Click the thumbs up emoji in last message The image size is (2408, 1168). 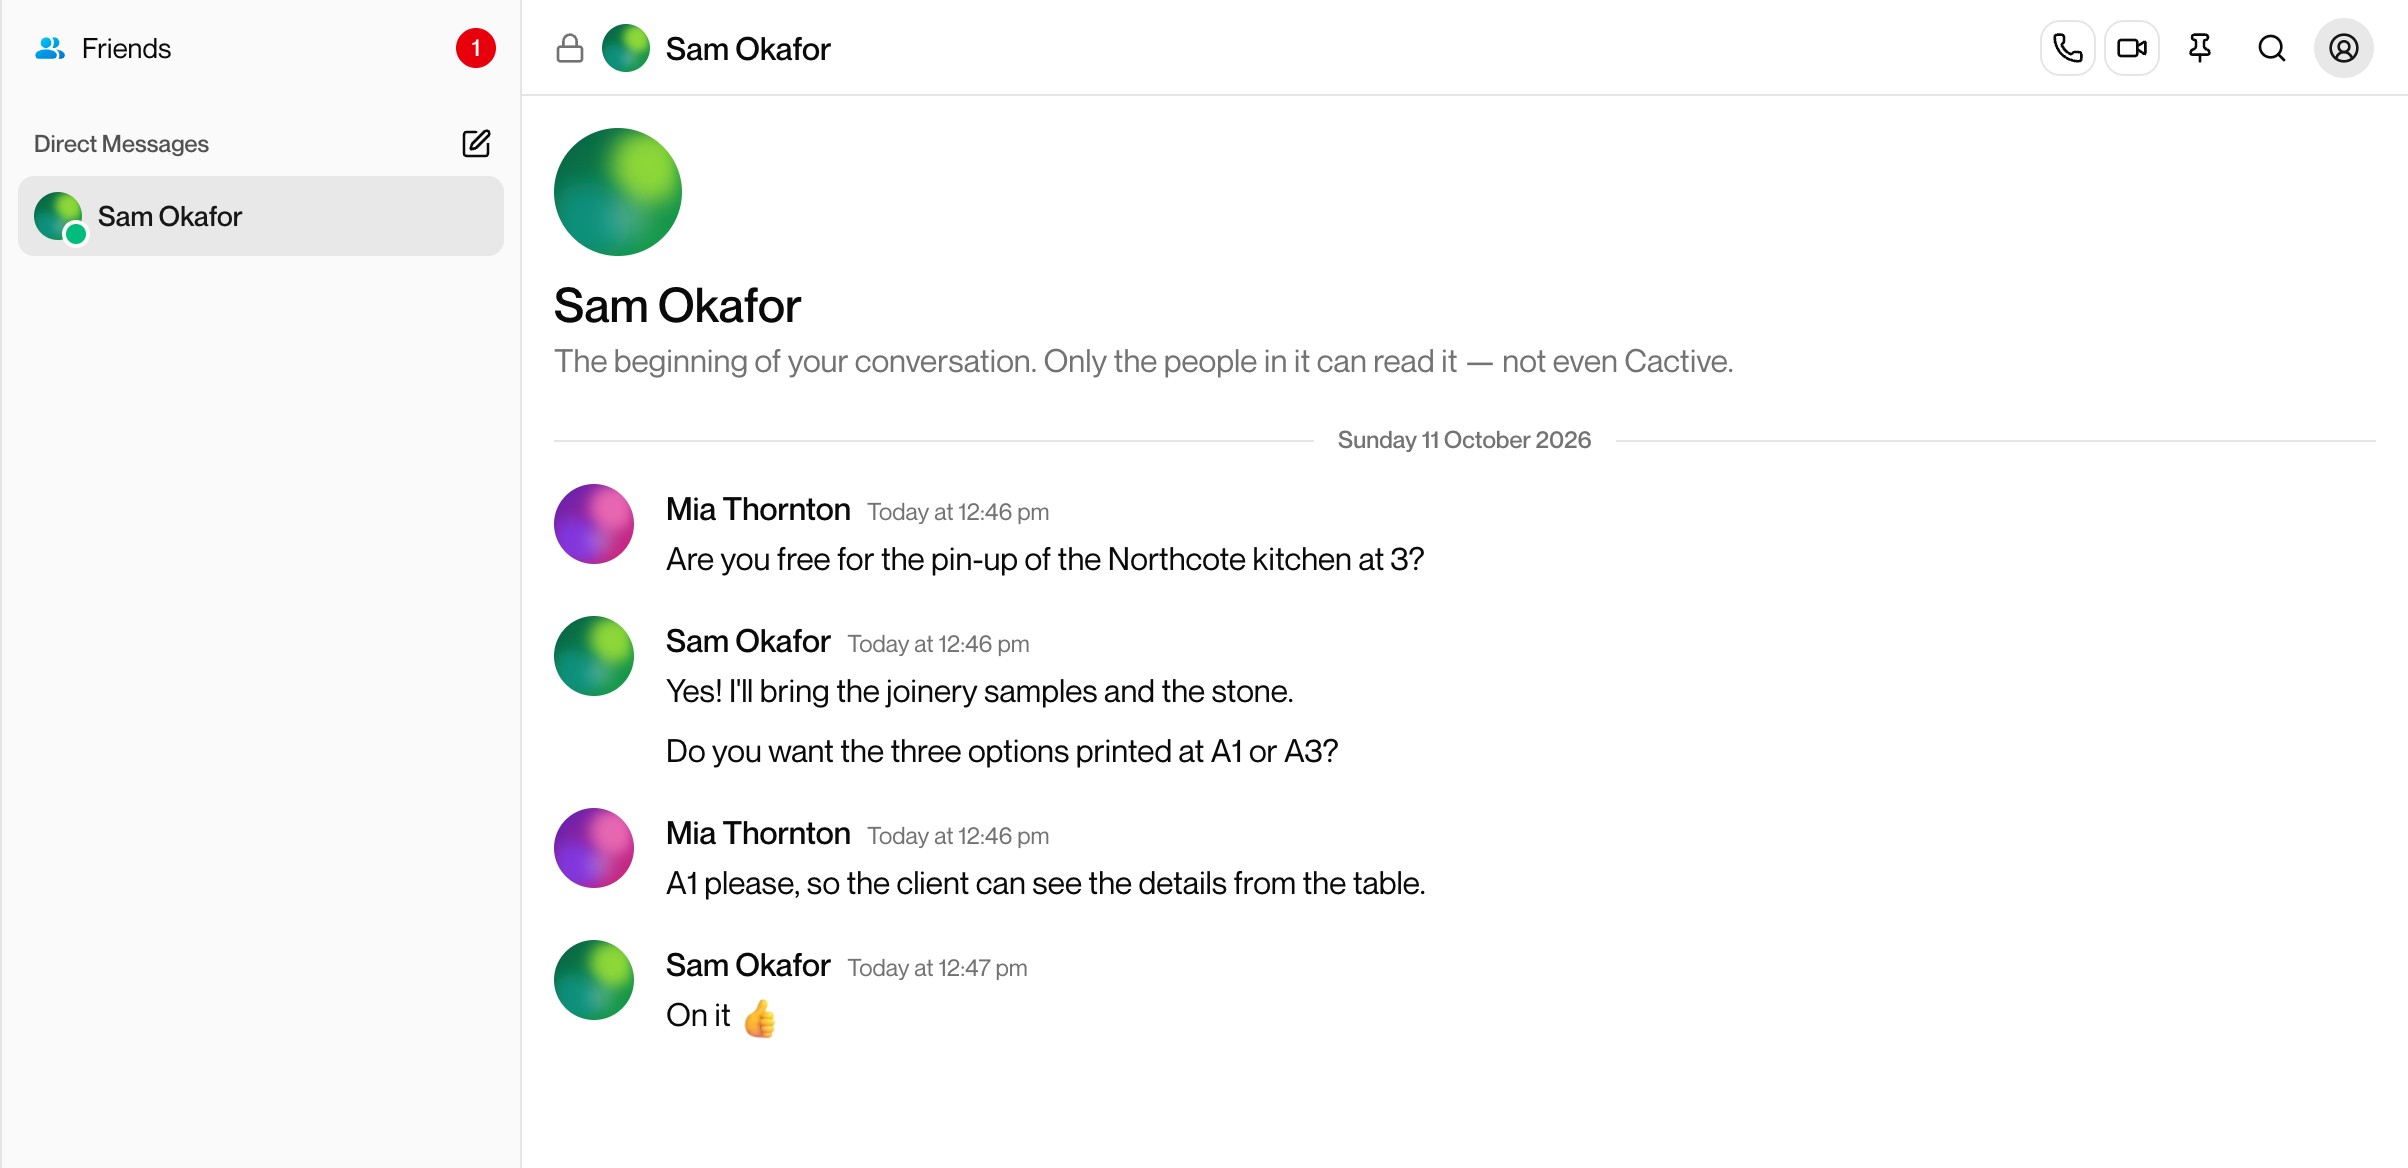(x=760, y=1018)
